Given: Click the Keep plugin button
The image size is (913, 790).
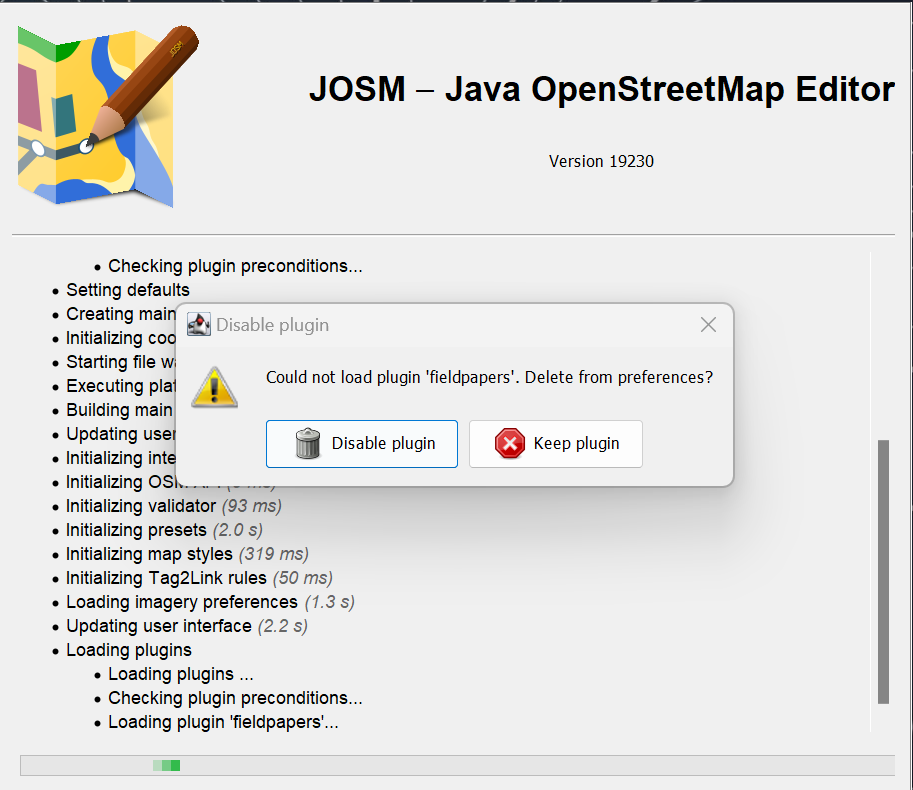Looking at the screenshot, I should coord(555,444).
